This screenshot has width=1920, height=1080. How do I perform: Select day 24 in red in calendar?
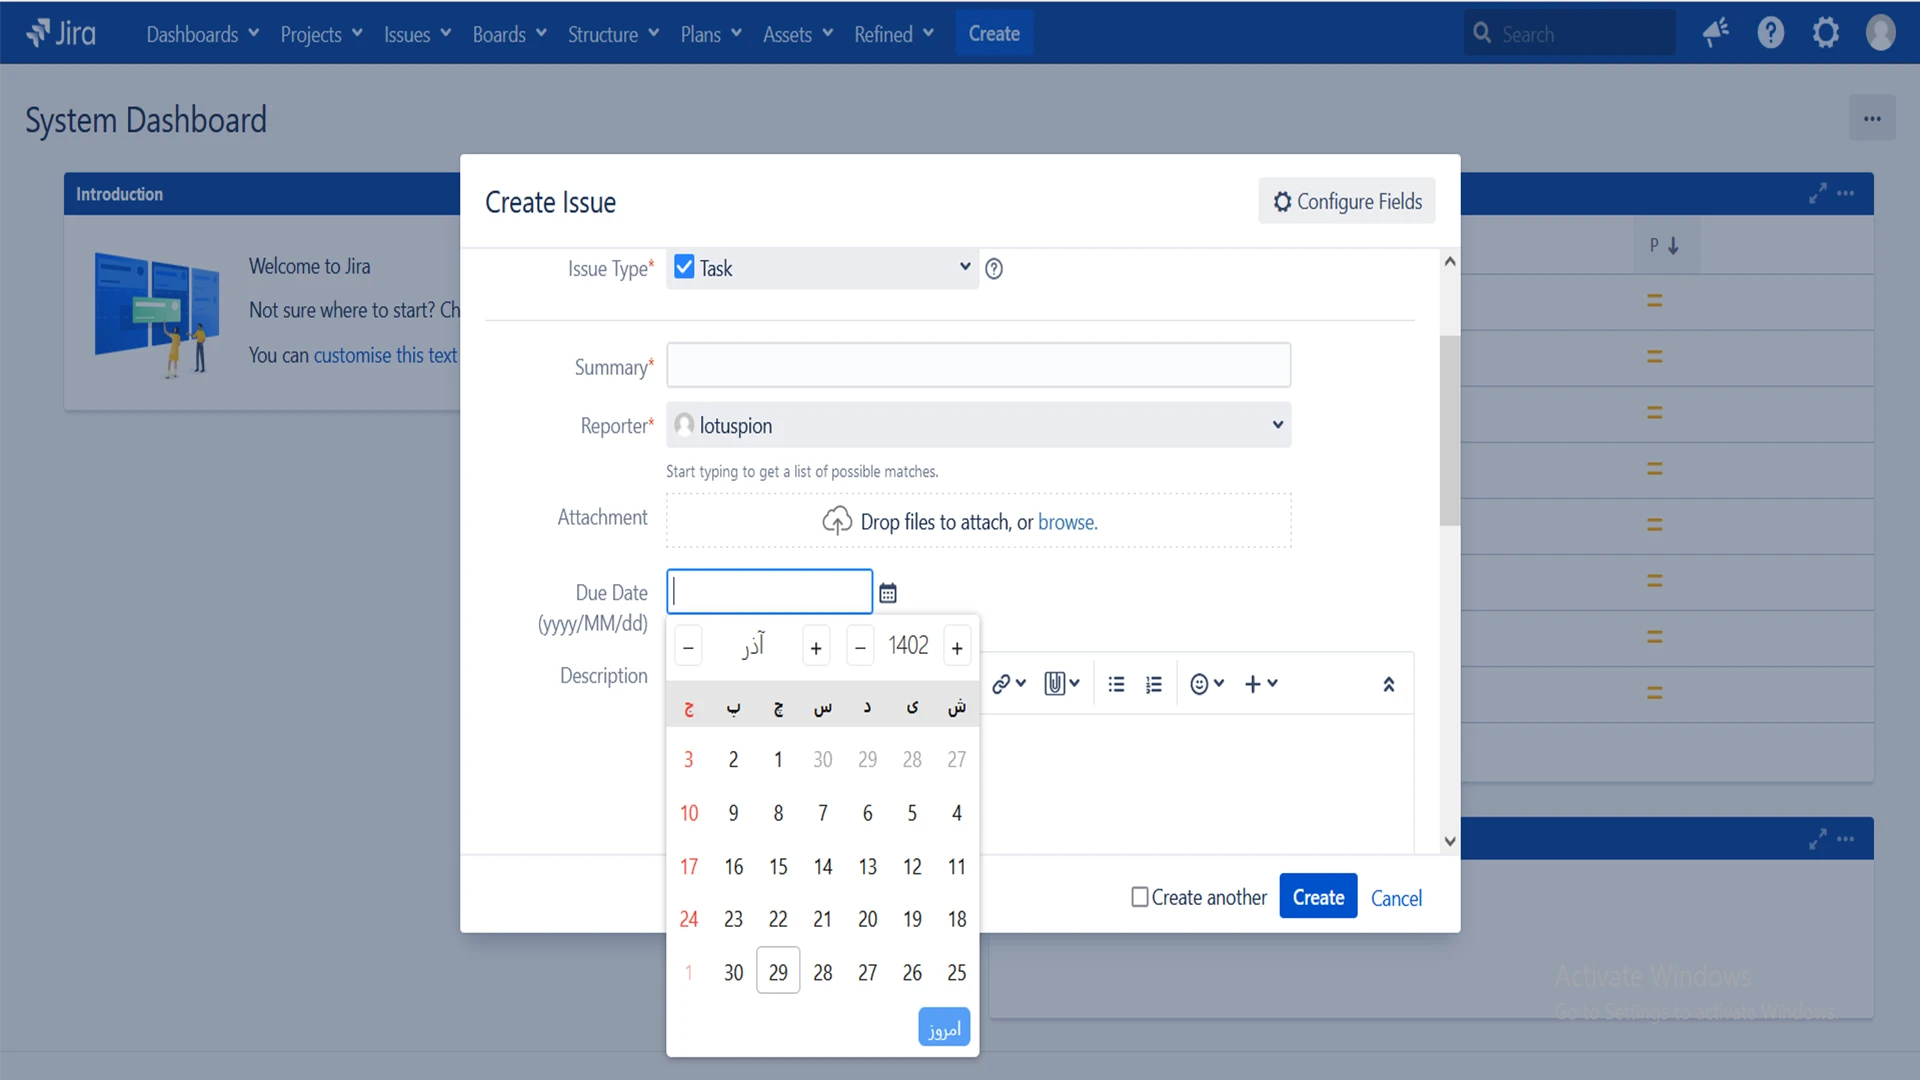(x=689, y=919)
